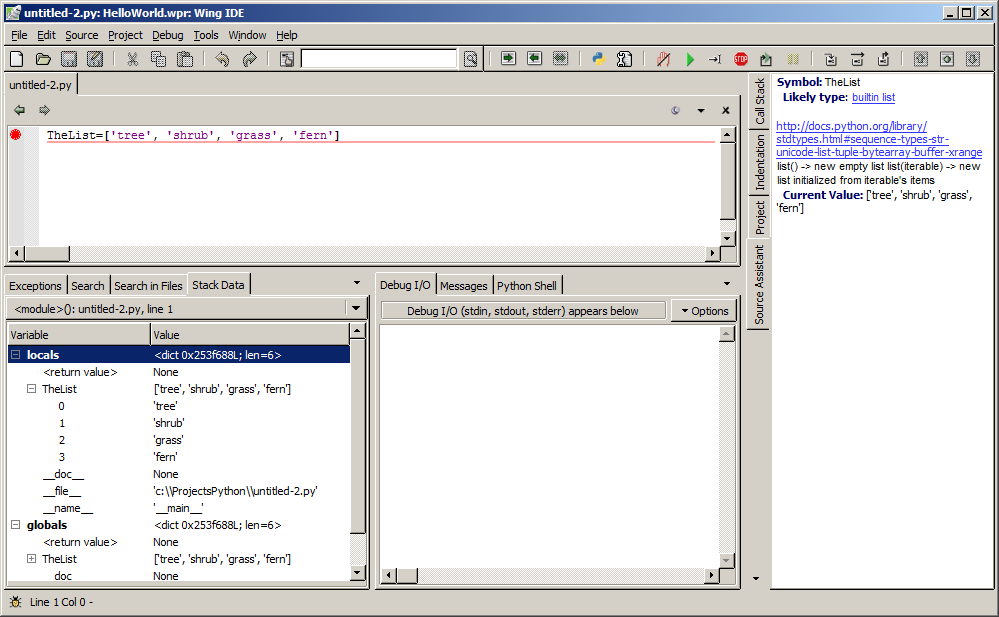Screen dimensions: 999x617
Task: Click the New file toolbar icon
Action: coord(16,59)
